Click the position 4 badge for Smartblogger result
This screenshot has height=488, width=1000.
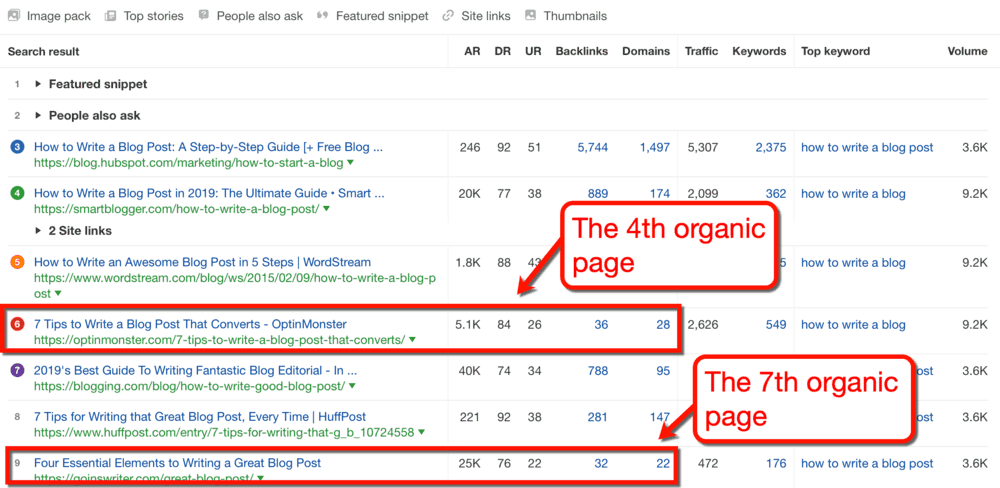pos(17,194)
